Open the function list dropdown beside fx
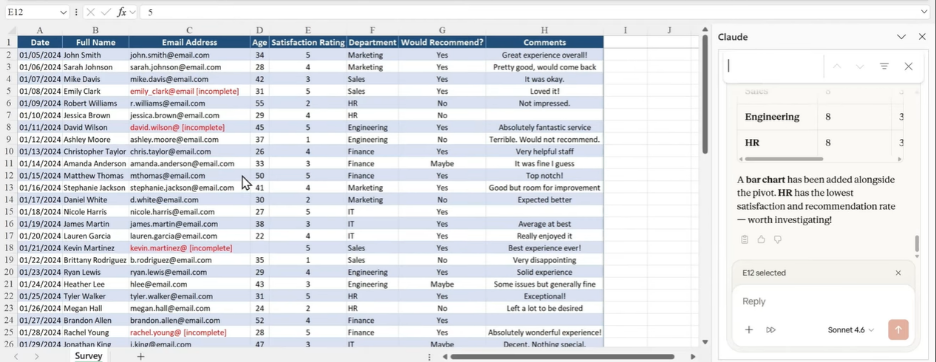This screenshot has width=936, height=362. (133, 12)
